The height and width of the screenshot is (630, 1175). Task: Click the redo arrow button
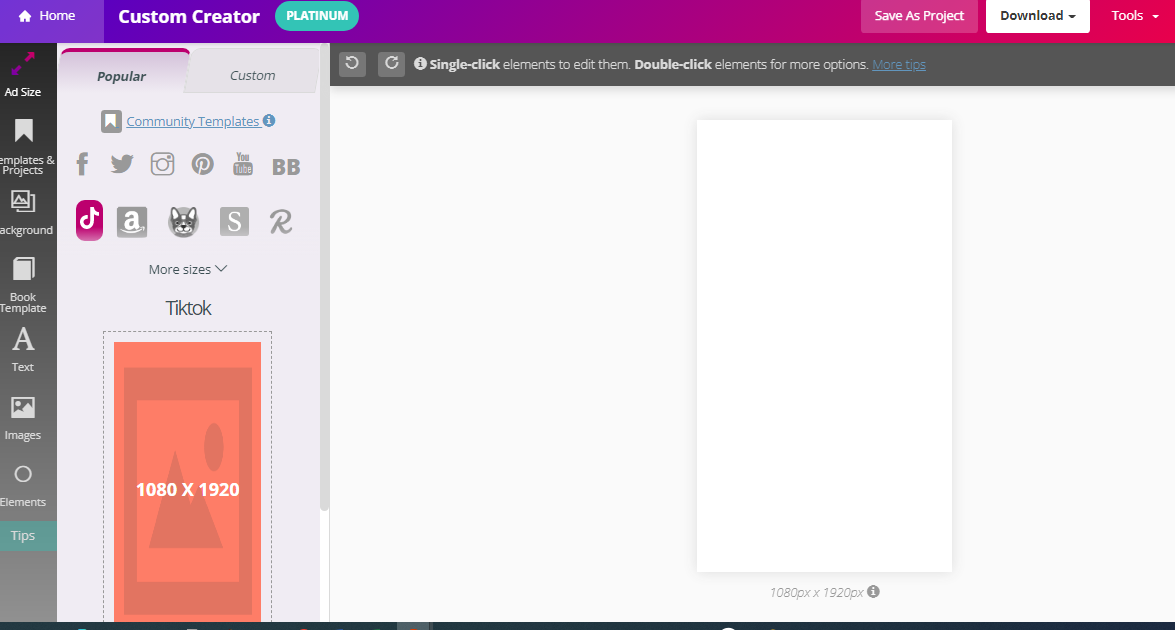point(391,64)
